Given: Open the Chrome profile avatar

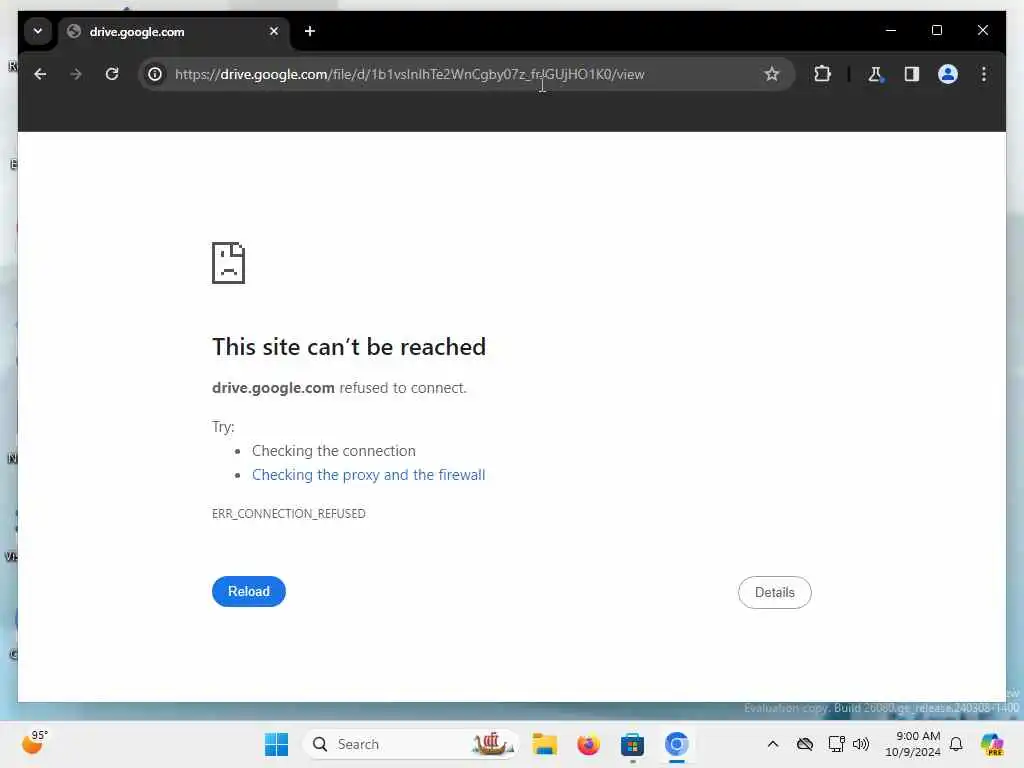Looking at the screenshot, I should (948, 74).
